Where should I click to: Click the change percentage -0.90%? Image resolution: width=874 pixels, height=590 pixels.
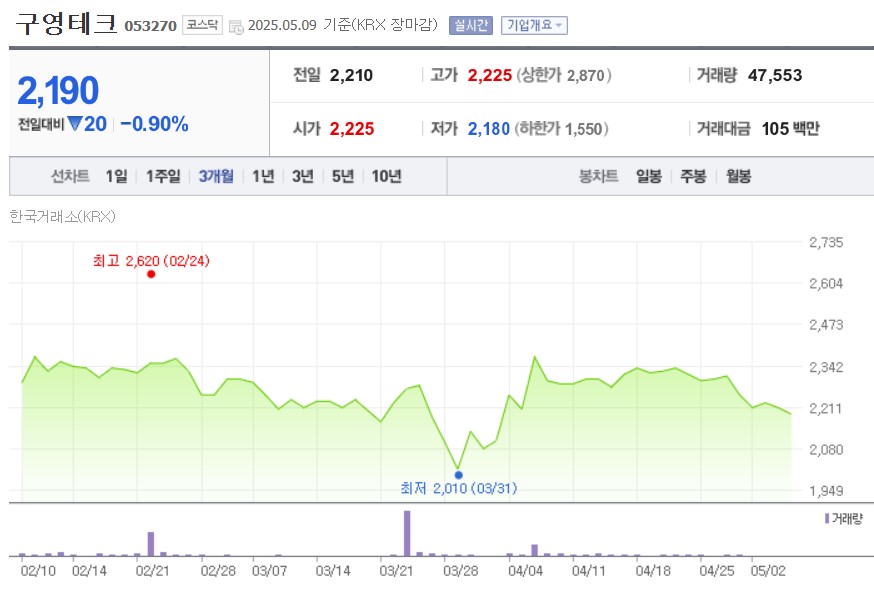click(x=154, y=124)
